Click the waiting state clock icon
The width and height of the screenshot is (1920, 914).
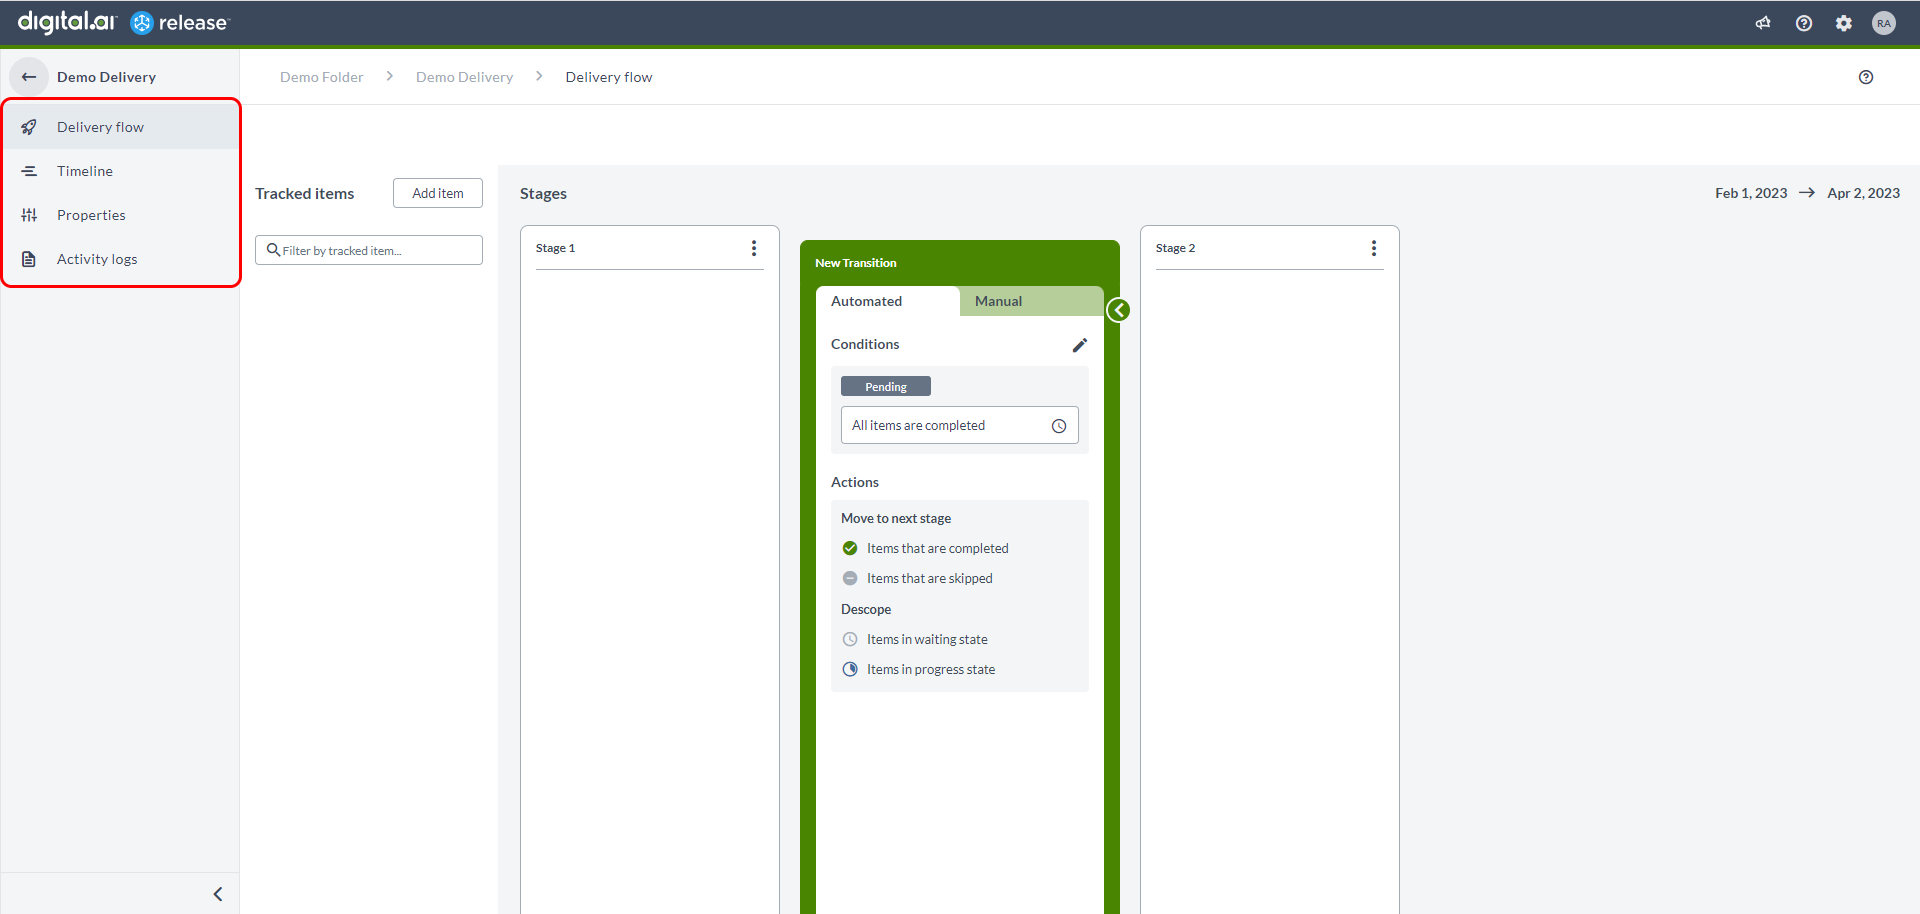coord(850,639)
